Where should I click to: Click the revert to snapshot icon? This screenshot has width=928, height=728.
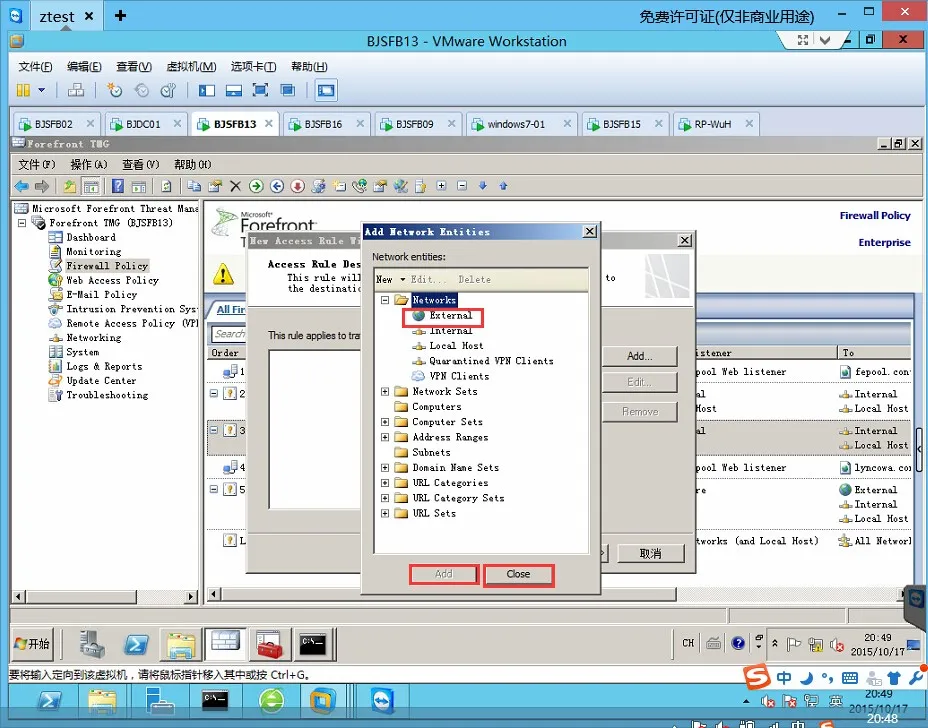click(x=142, y=90)
